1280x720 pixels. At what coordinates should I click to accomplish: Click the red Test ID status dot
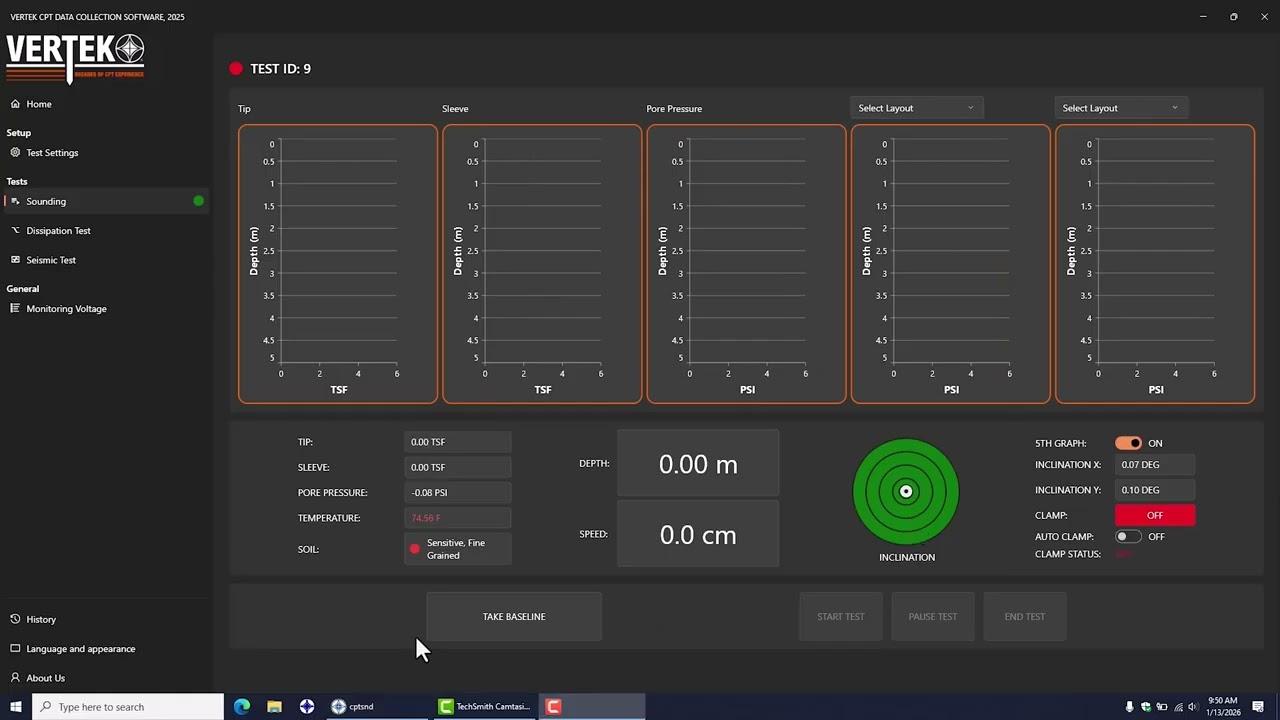(x=236, y=69)
